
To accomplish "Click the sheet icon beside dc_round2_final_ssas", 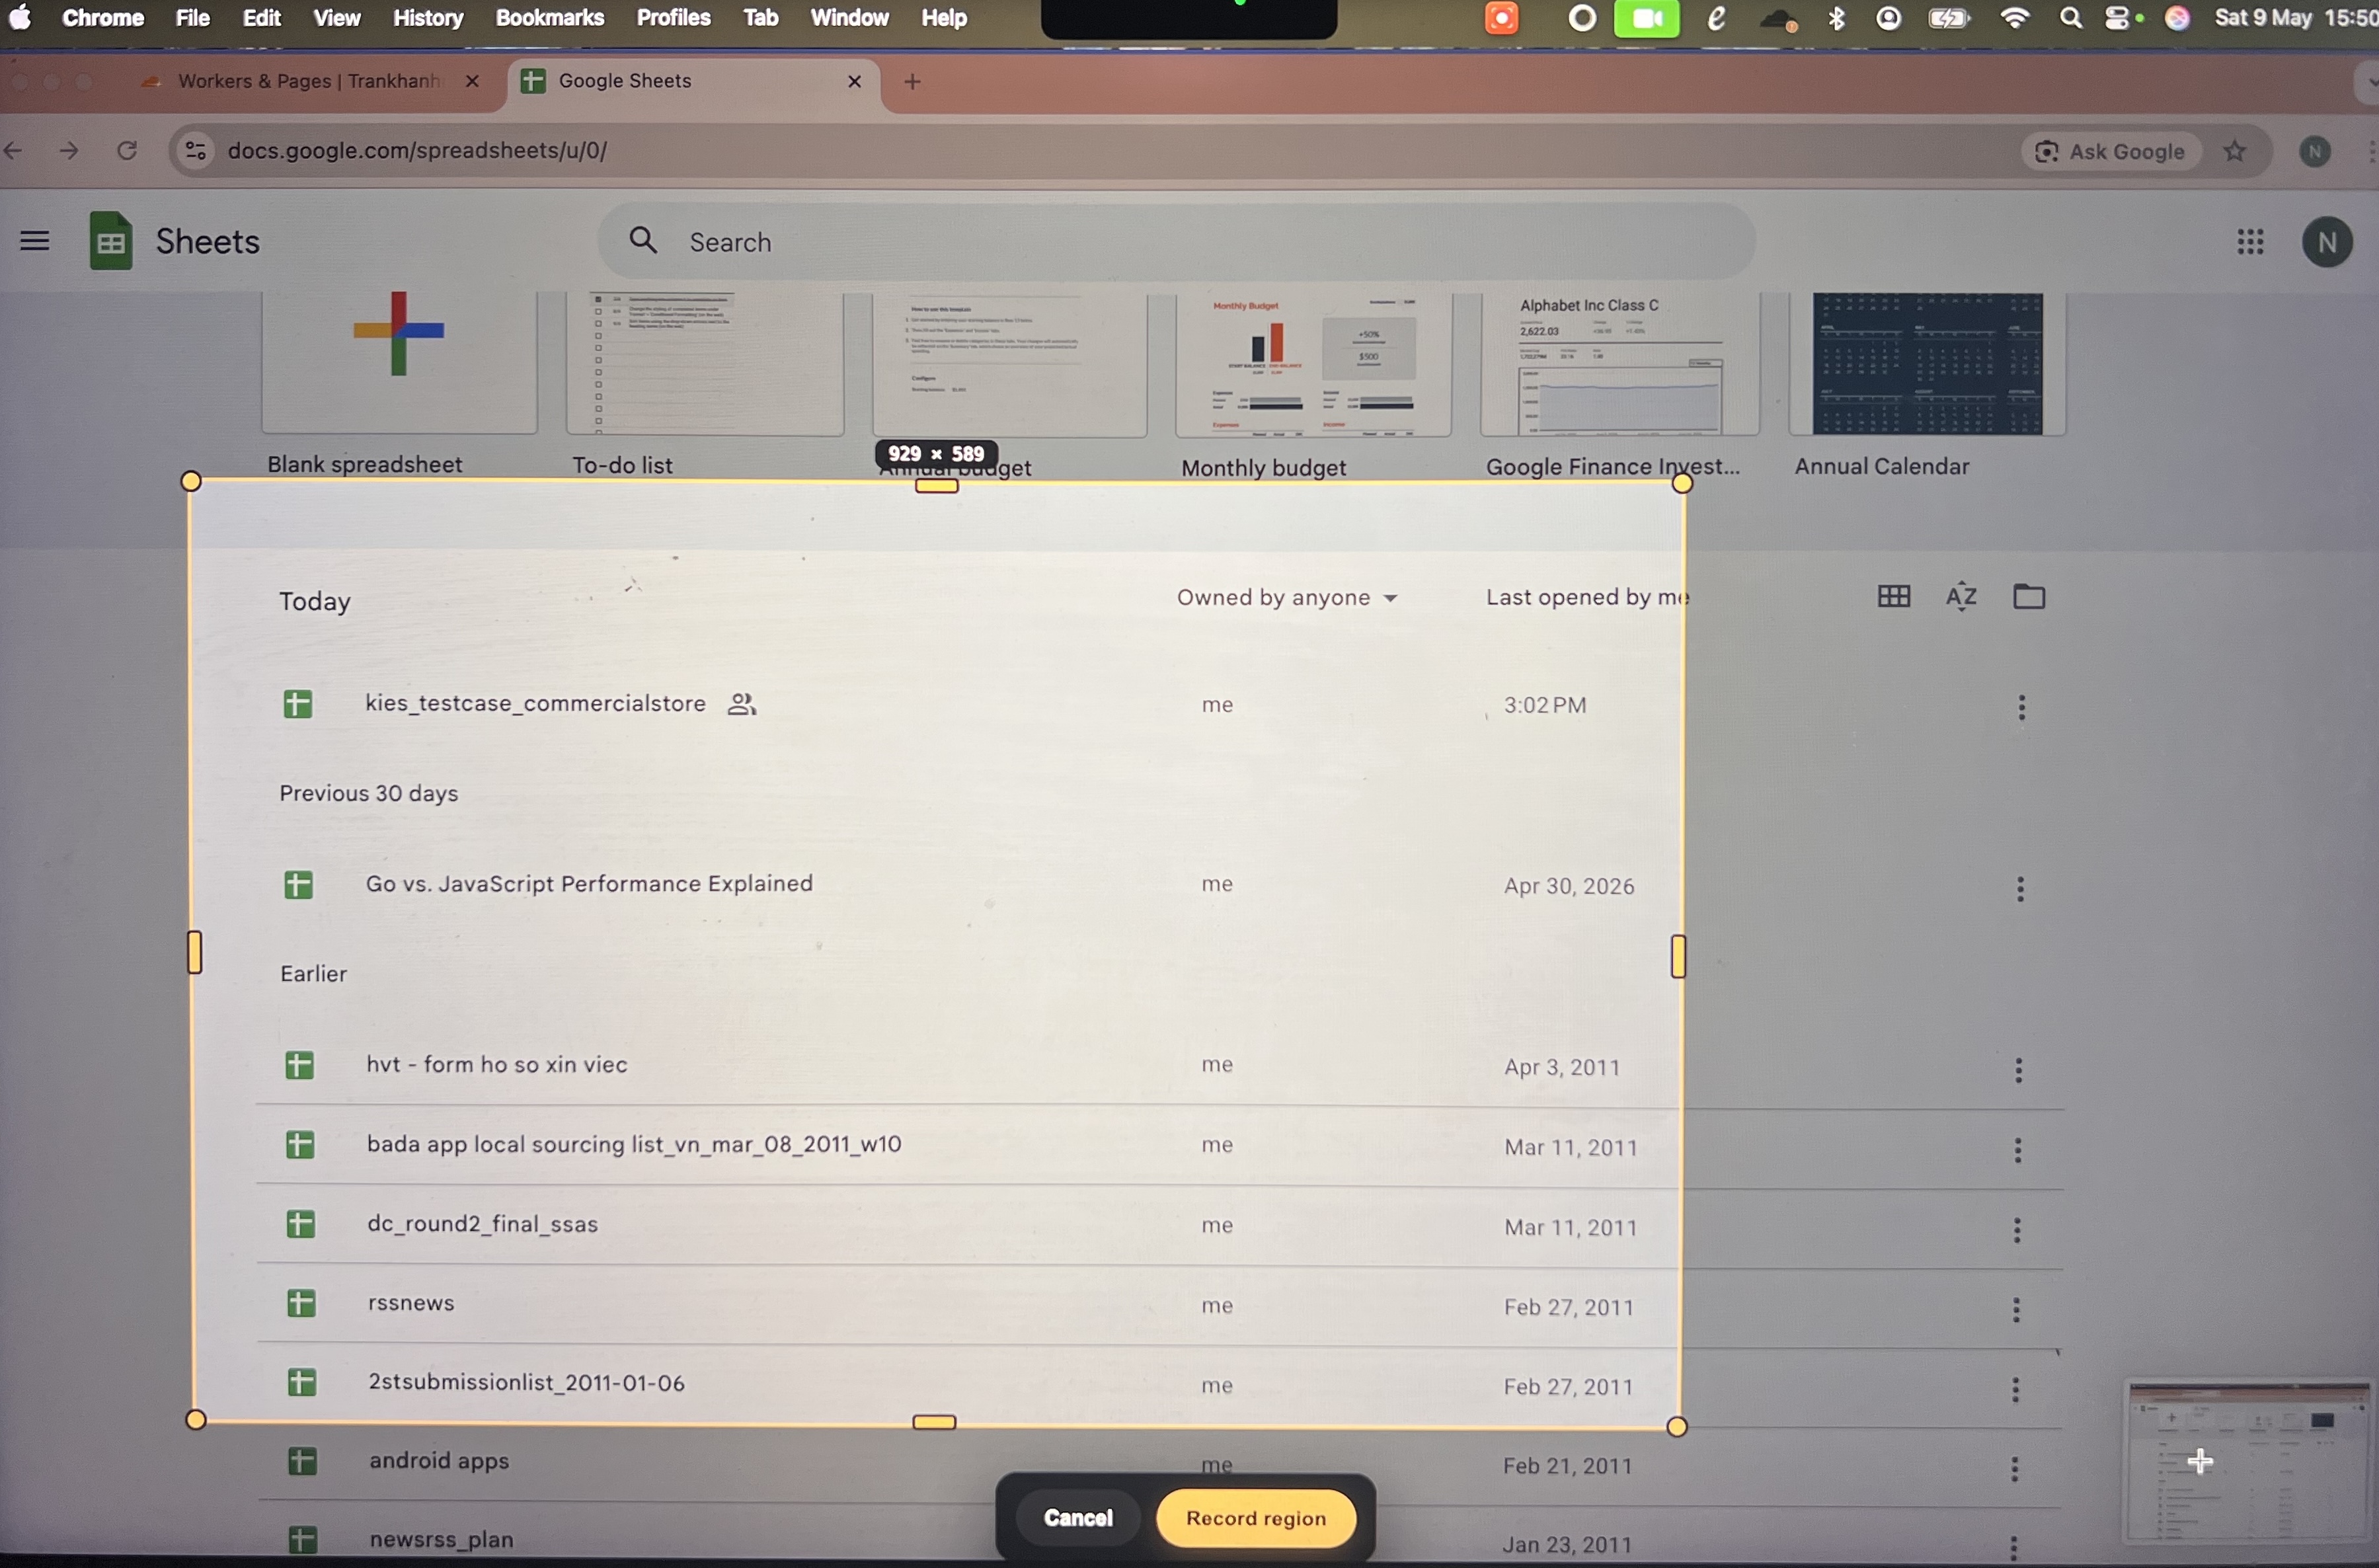I will coord(300,1224).
